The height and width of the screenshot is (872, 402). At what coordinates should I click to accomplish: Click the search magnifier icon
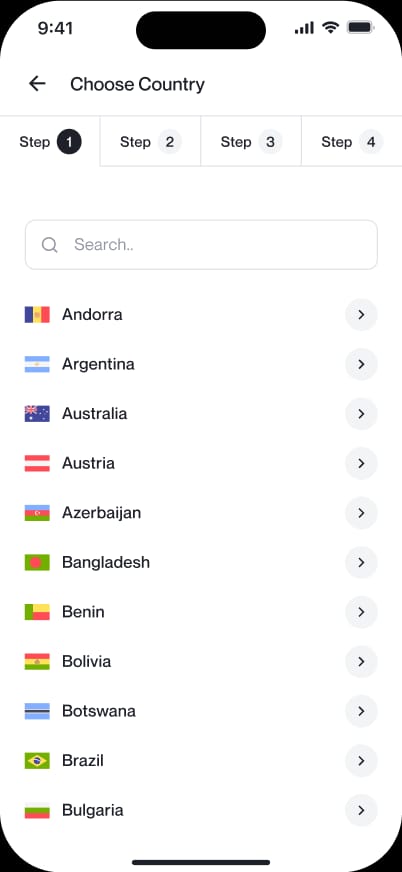pyautogui.click(x=49, y=245)
